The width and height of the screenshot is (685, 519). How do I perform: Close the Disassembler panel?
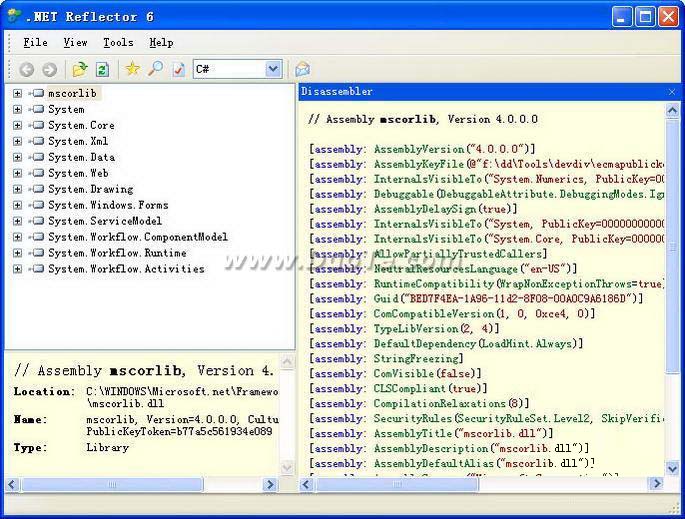[x=672, y=92]
